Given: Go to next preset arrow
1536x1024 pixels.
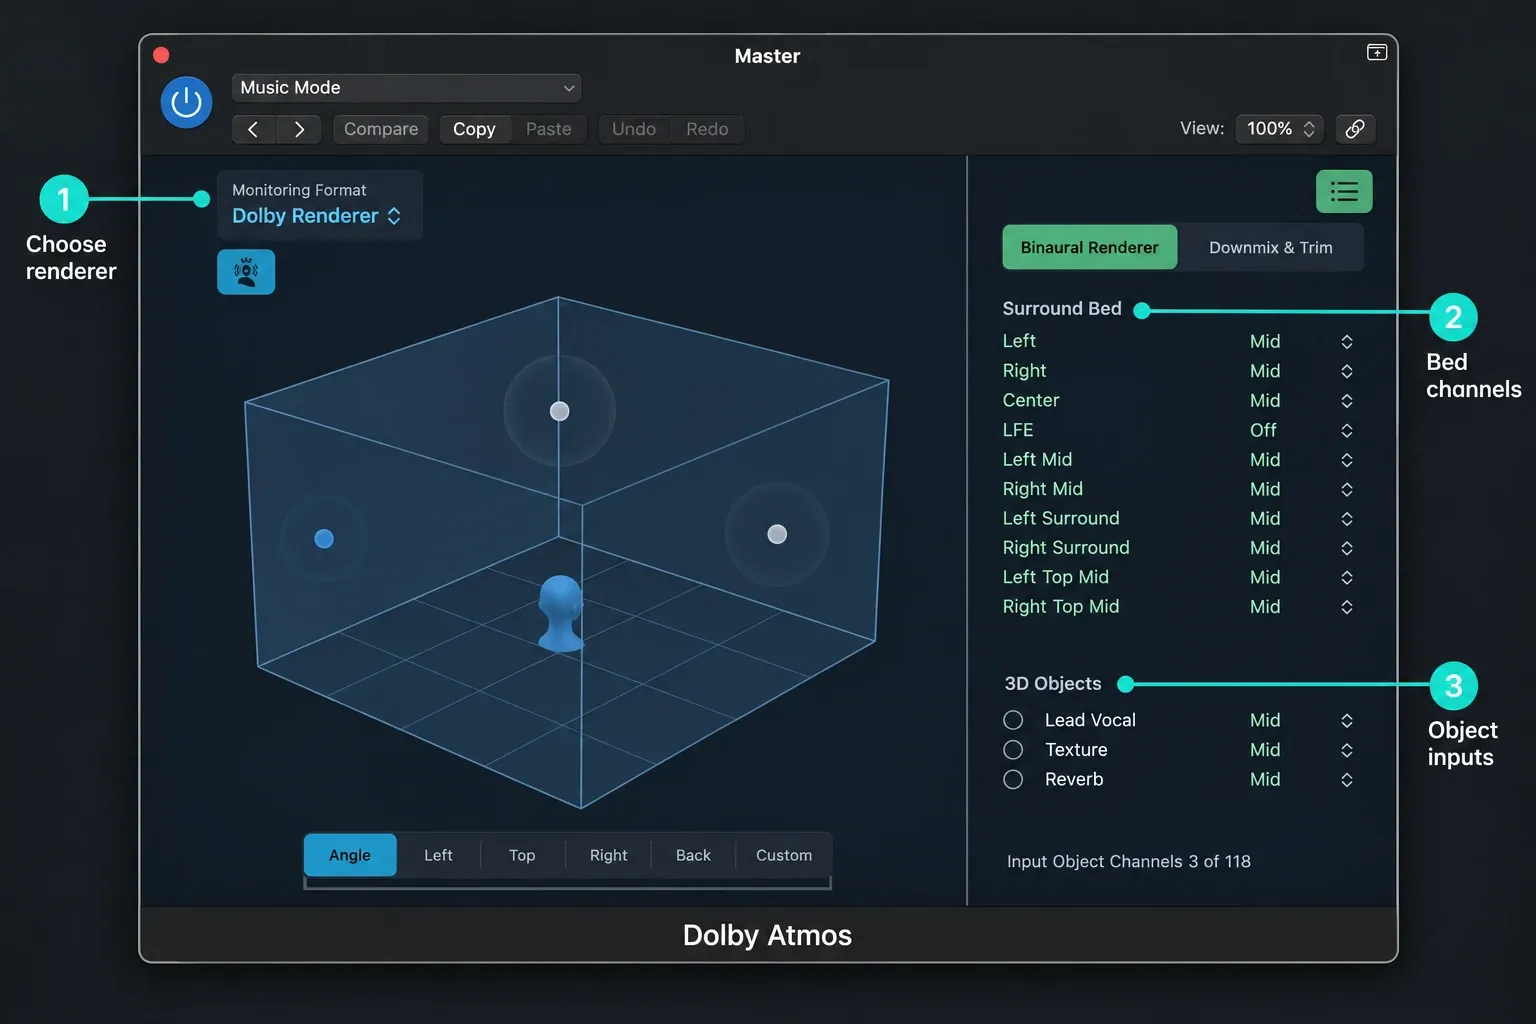Looking at the screenshot, I should tap(299, 129).
